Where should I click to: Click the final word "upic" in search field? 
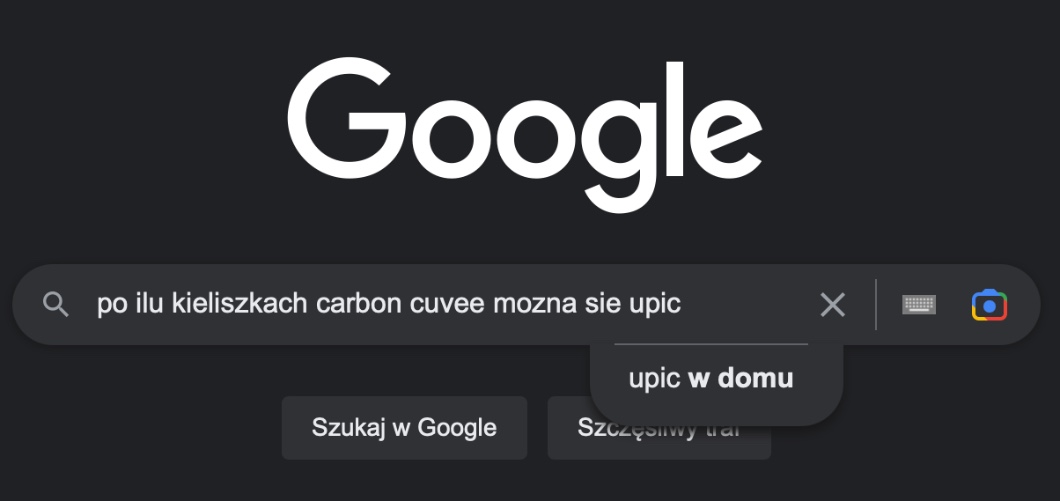point(655,304)
